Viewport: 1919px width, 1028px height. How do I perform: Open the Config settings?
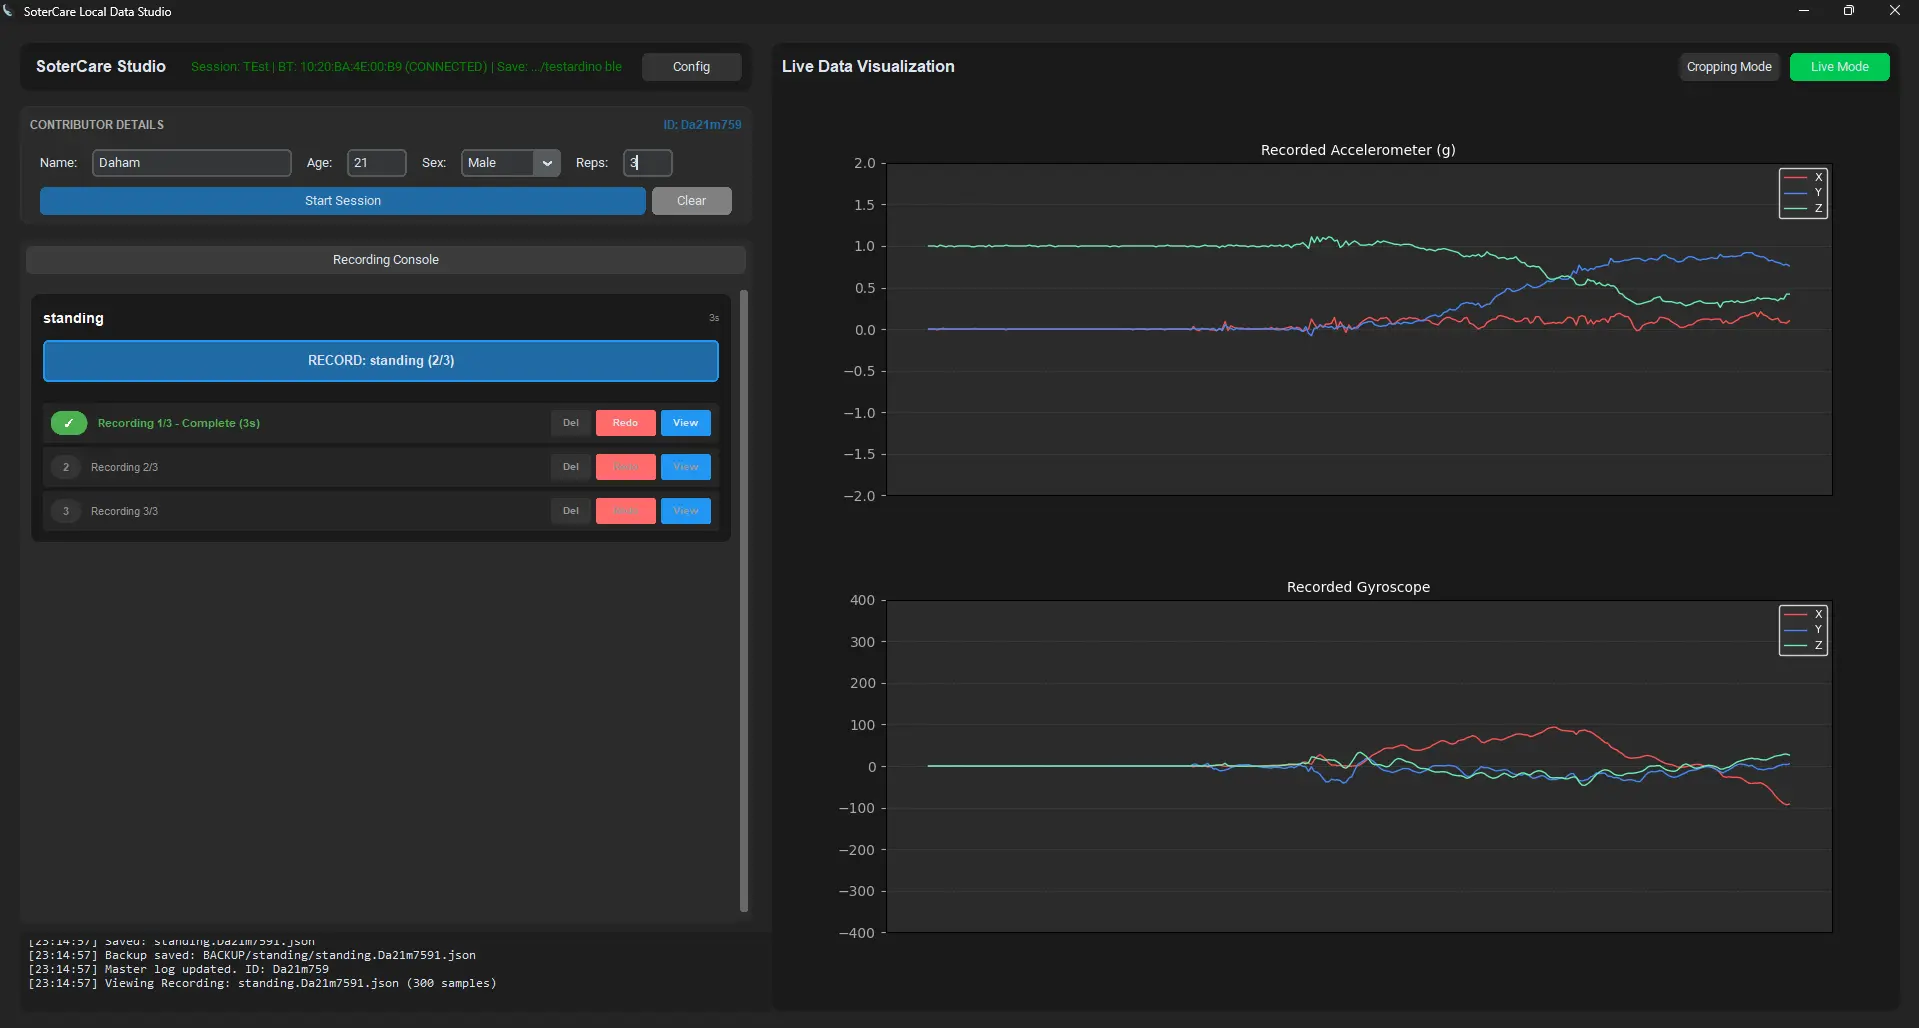691,67
